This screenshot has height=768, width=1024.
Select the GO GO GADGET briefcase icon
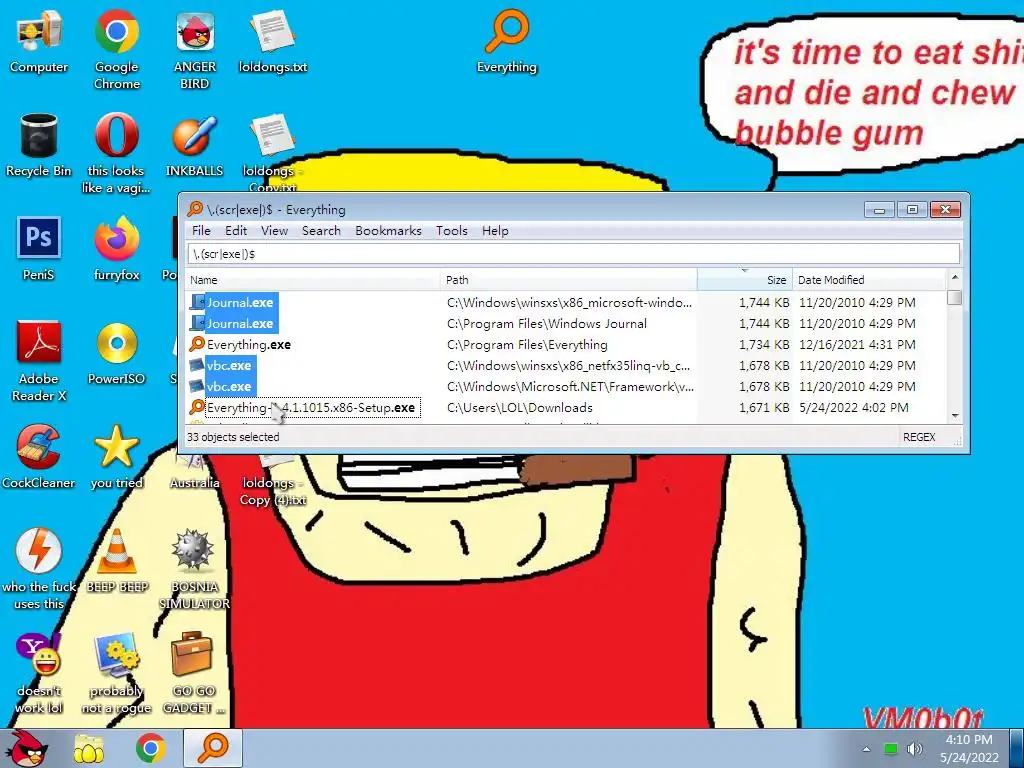195,673
